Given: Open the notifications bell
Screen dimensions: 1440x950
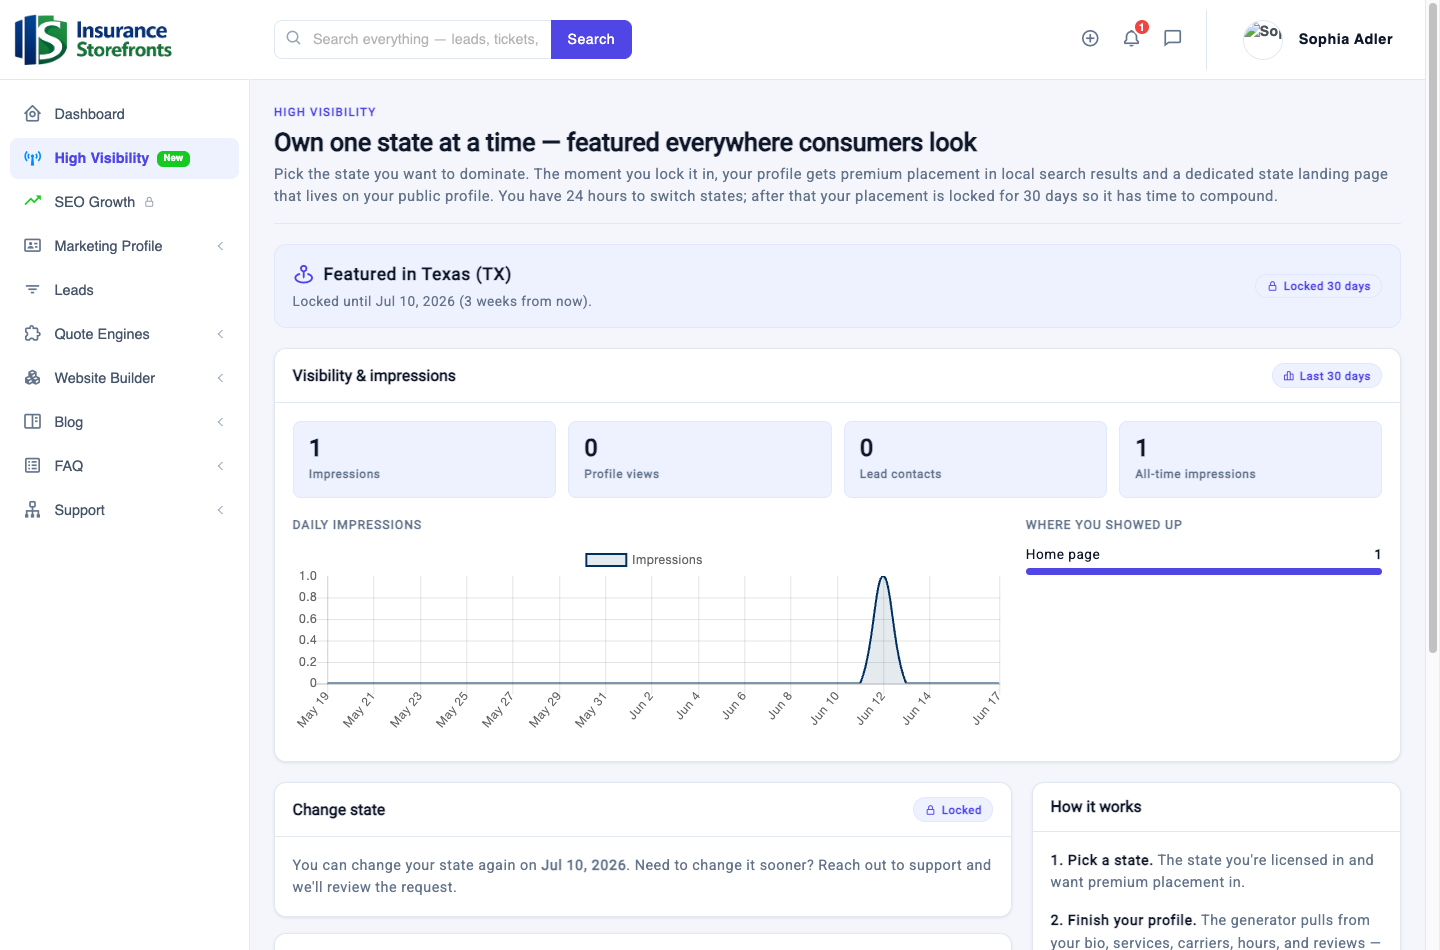Looking at the screenshot, I should (x=1131, y=38).
